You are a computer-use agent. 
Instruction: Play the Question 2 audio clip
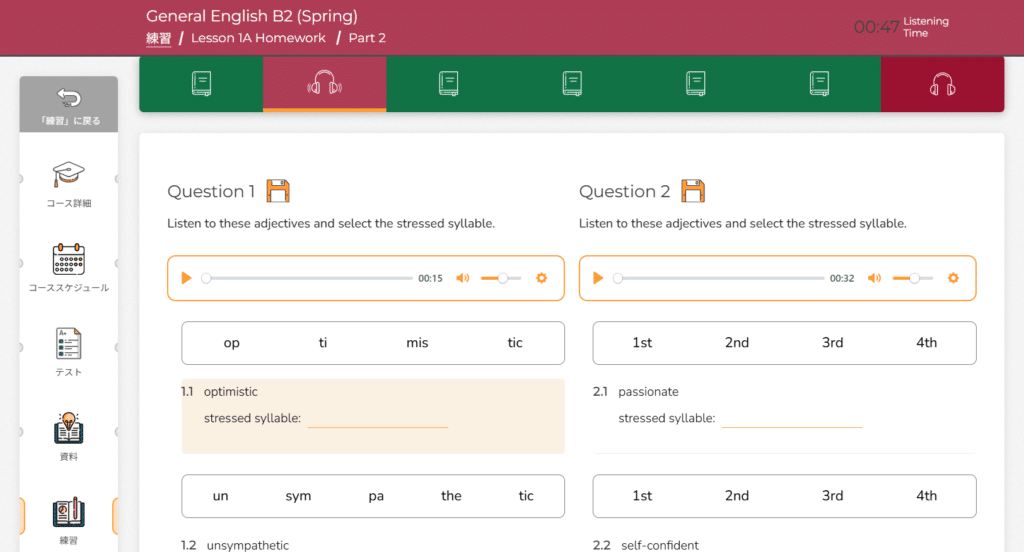coord(598,278)
